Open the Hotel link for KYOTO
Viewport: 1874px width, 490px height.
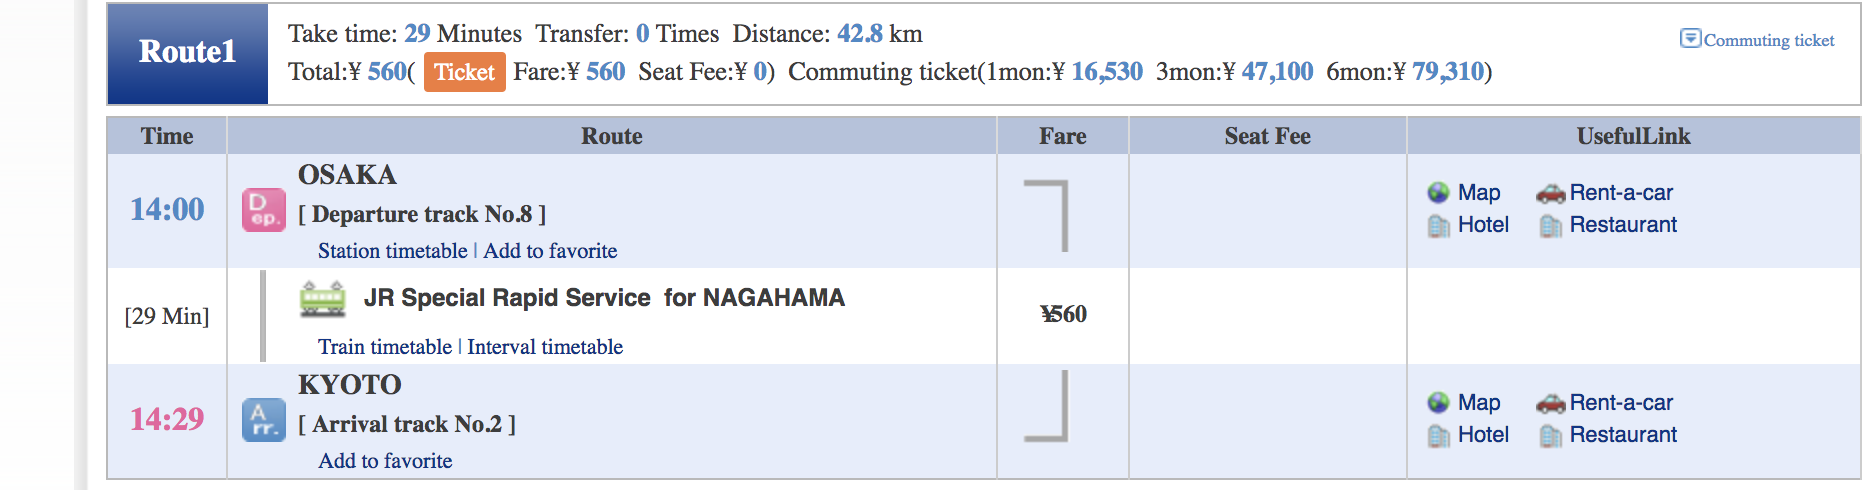pyautogui.click(x=1483, y=435)
